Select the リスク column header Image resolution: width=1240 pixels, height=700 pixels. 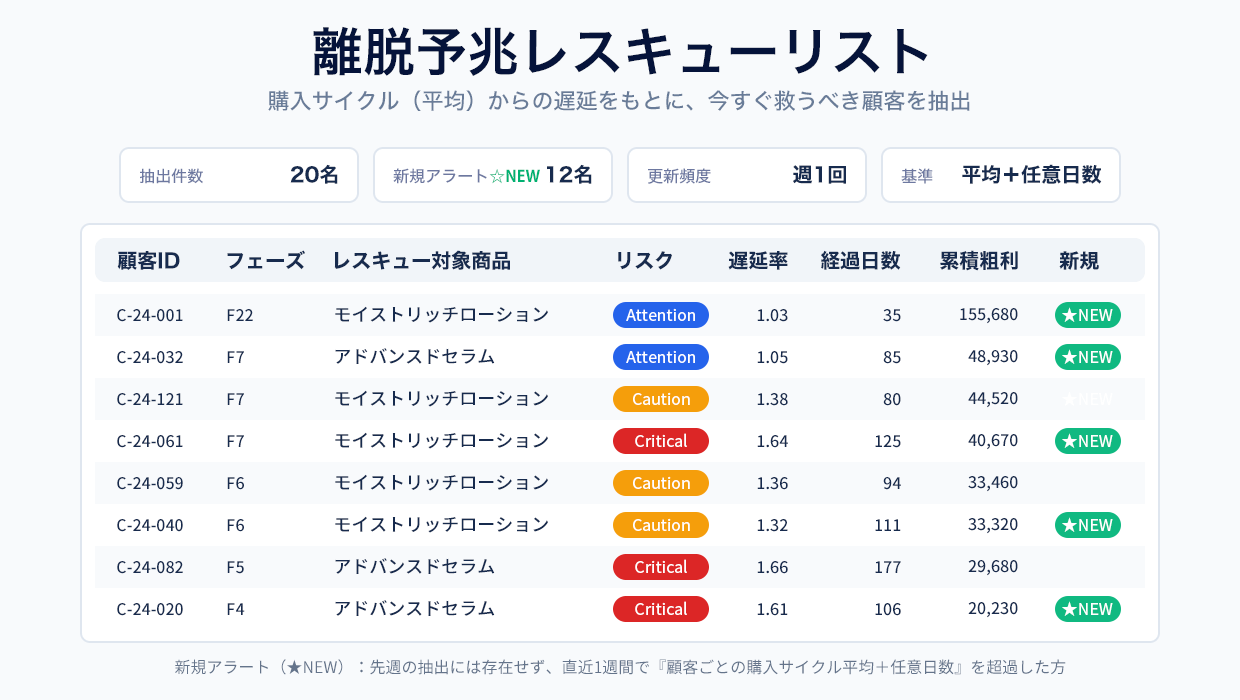pyautogui.click(x=644, y=261)
